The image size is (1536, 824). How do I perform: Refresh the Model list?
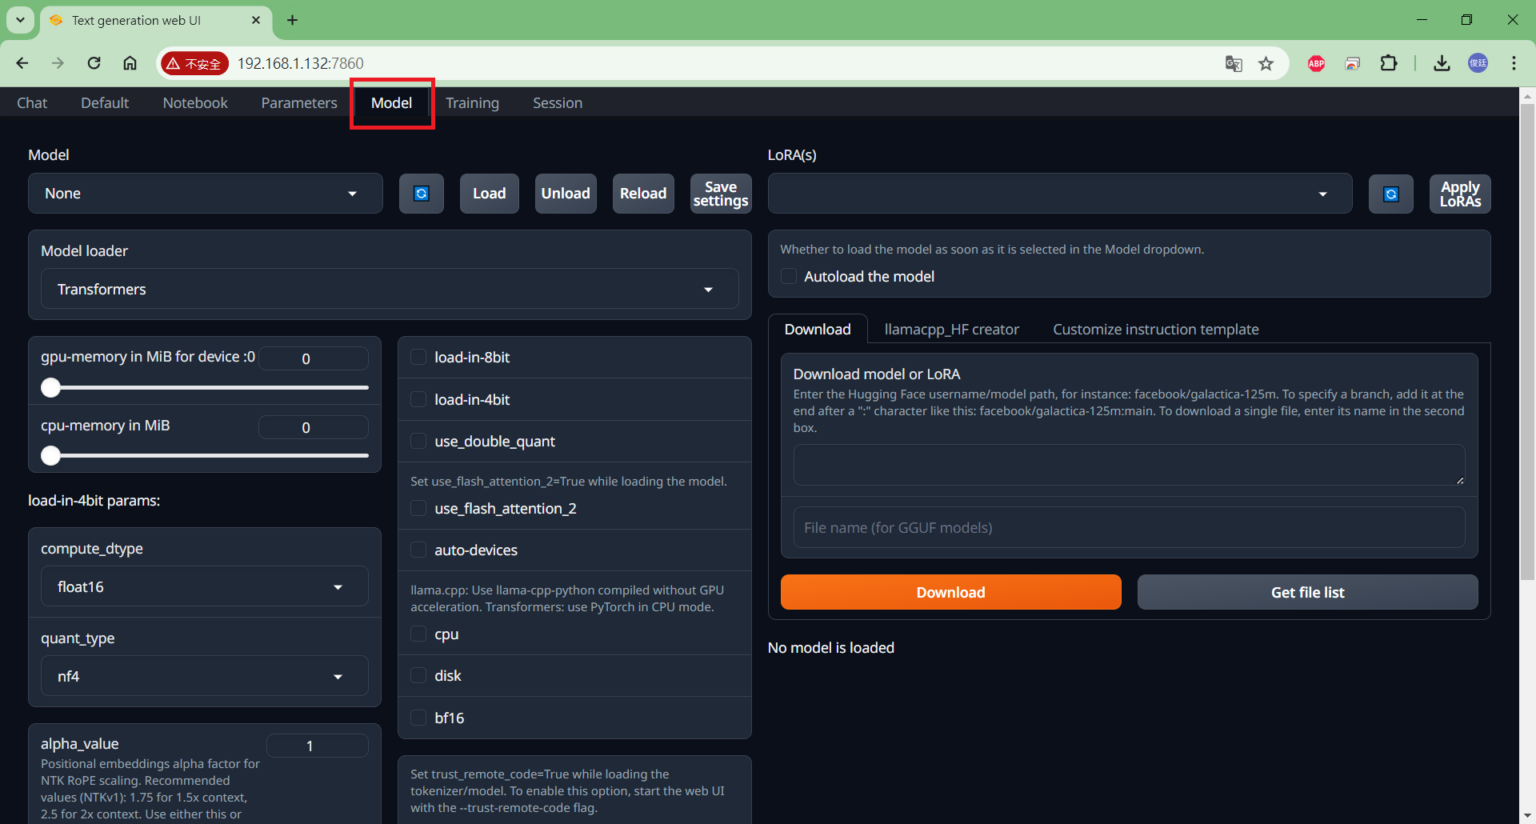[421, 193]
